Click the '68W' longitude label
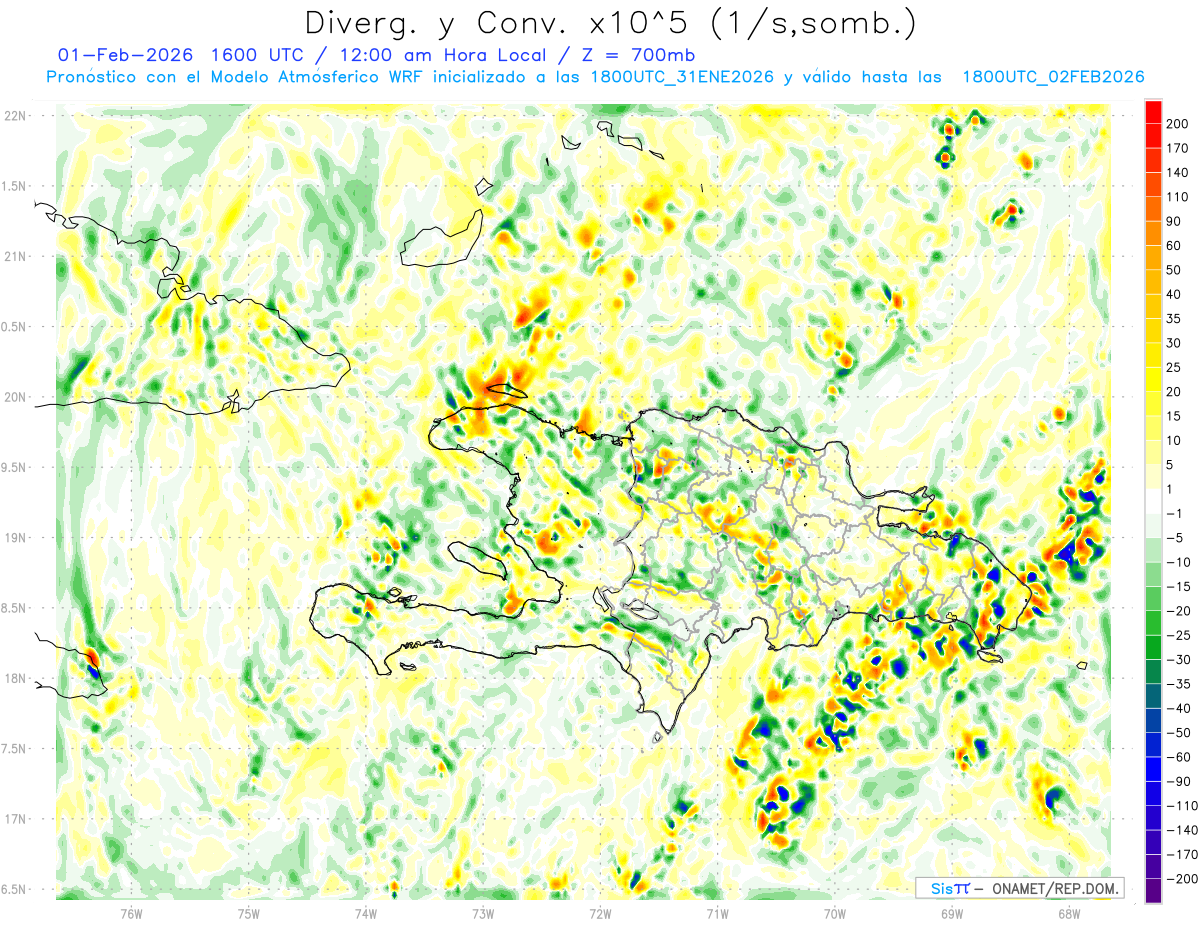 coord(1069,913)
